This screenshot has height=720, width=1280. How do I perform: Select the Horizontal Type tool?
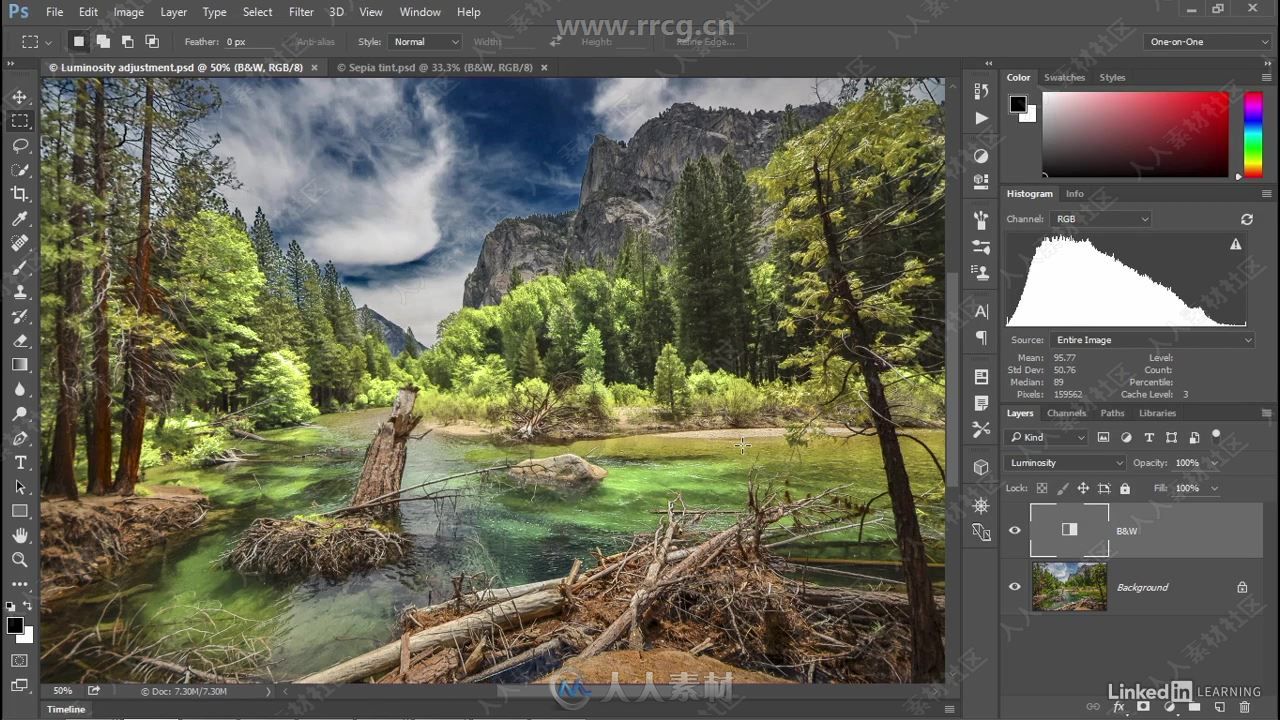pos(20,463)
